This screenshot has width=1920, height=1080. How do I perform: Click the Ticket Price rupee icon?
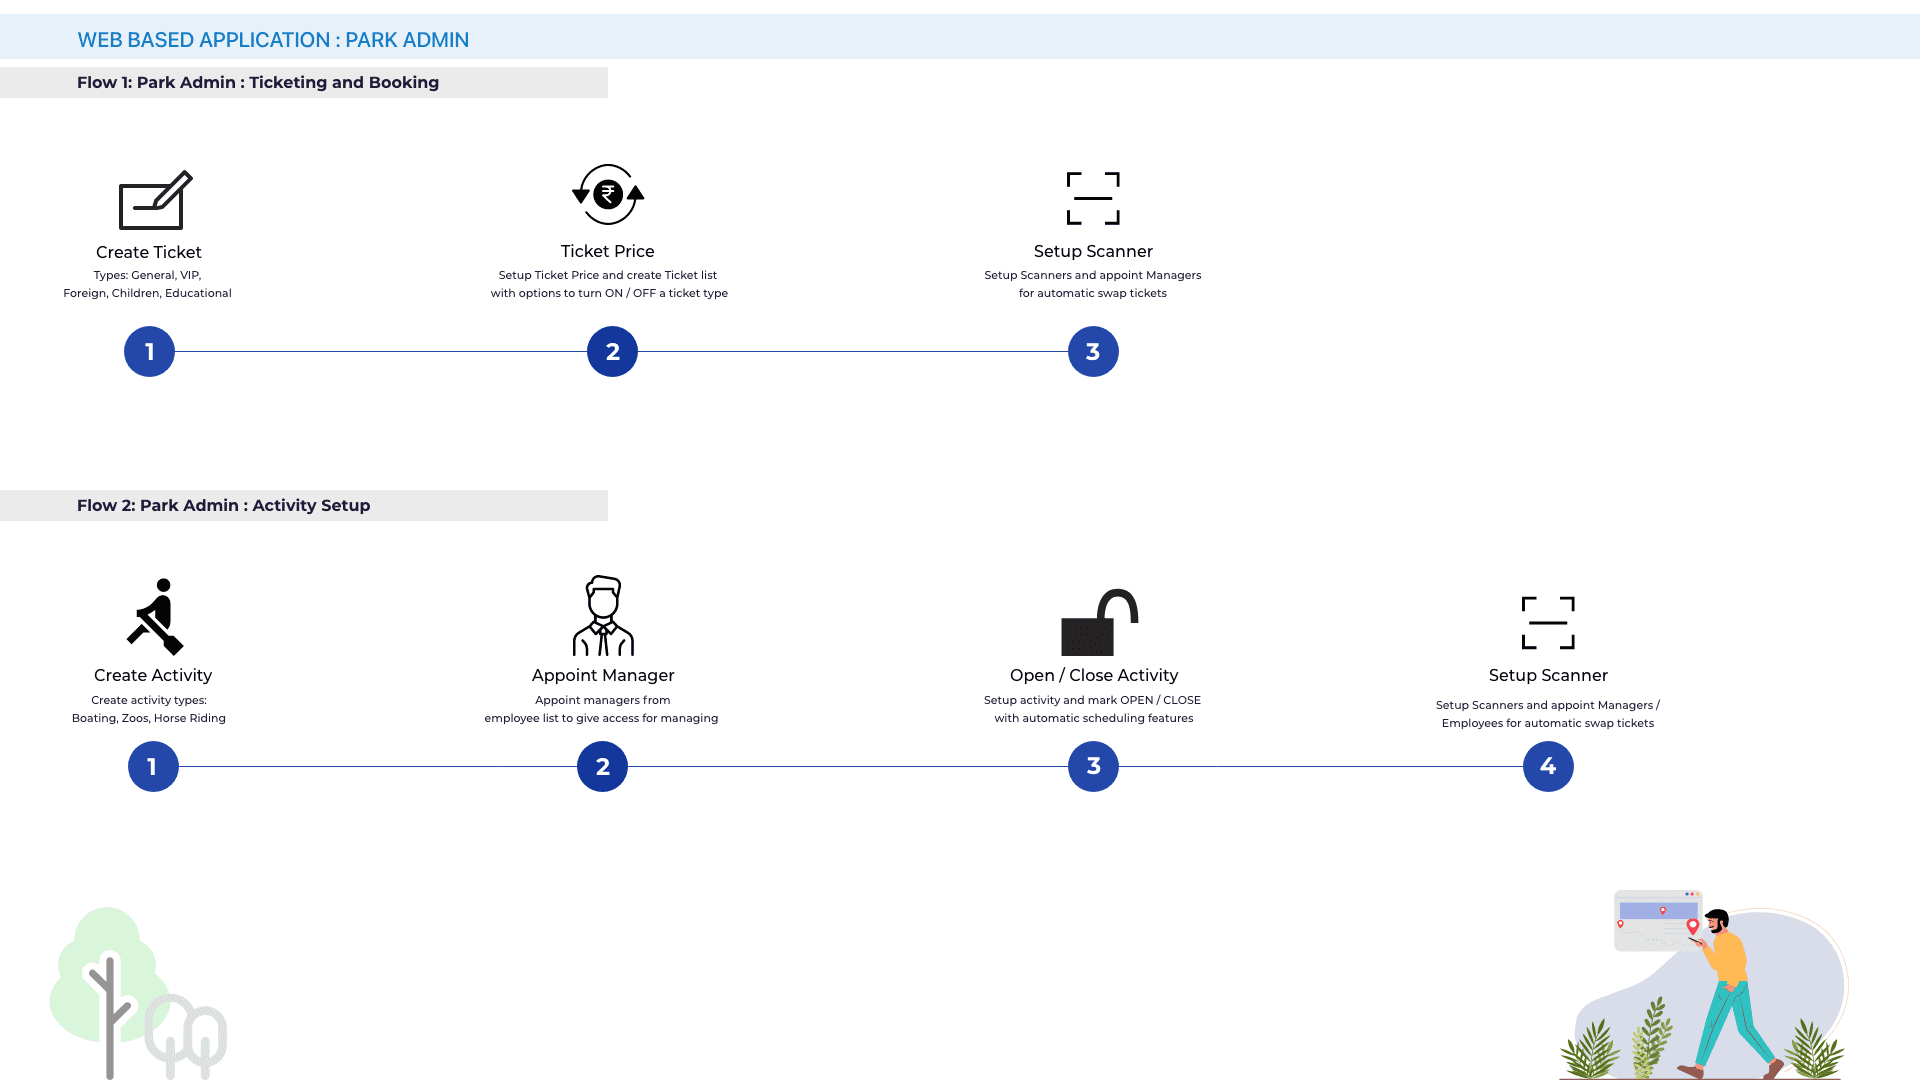click(x=608, y=195)
